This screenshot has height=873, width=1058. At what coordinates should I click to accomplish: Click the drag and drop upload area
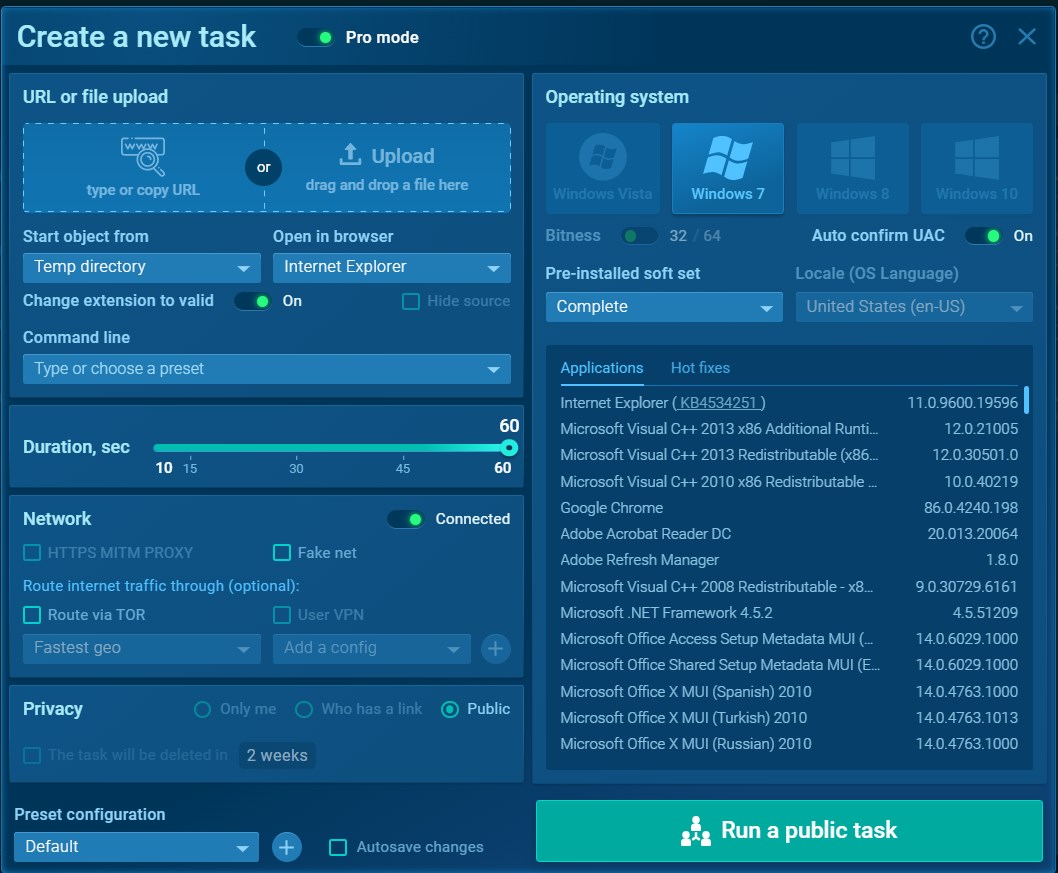click(x=387, y=167)
